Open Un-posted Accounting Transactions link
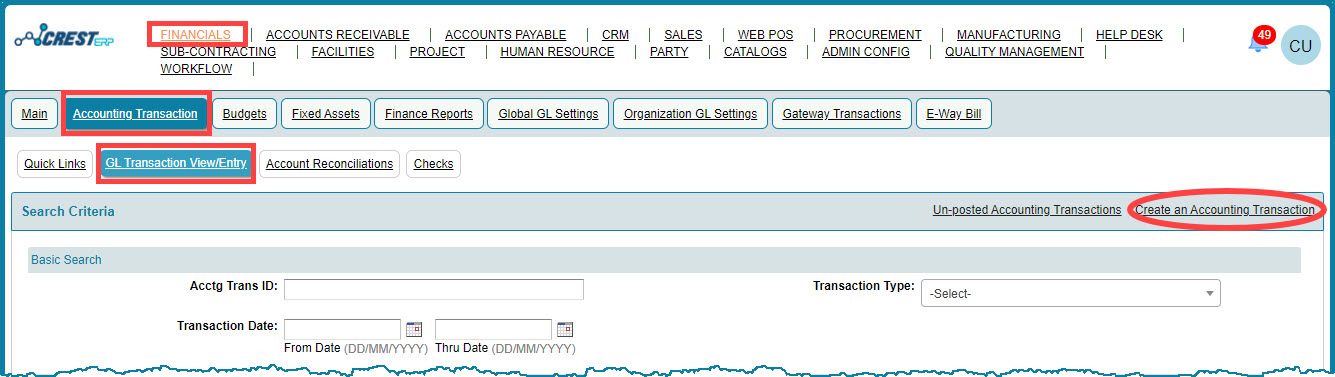1335x377 pixels. click(1027, 210)
